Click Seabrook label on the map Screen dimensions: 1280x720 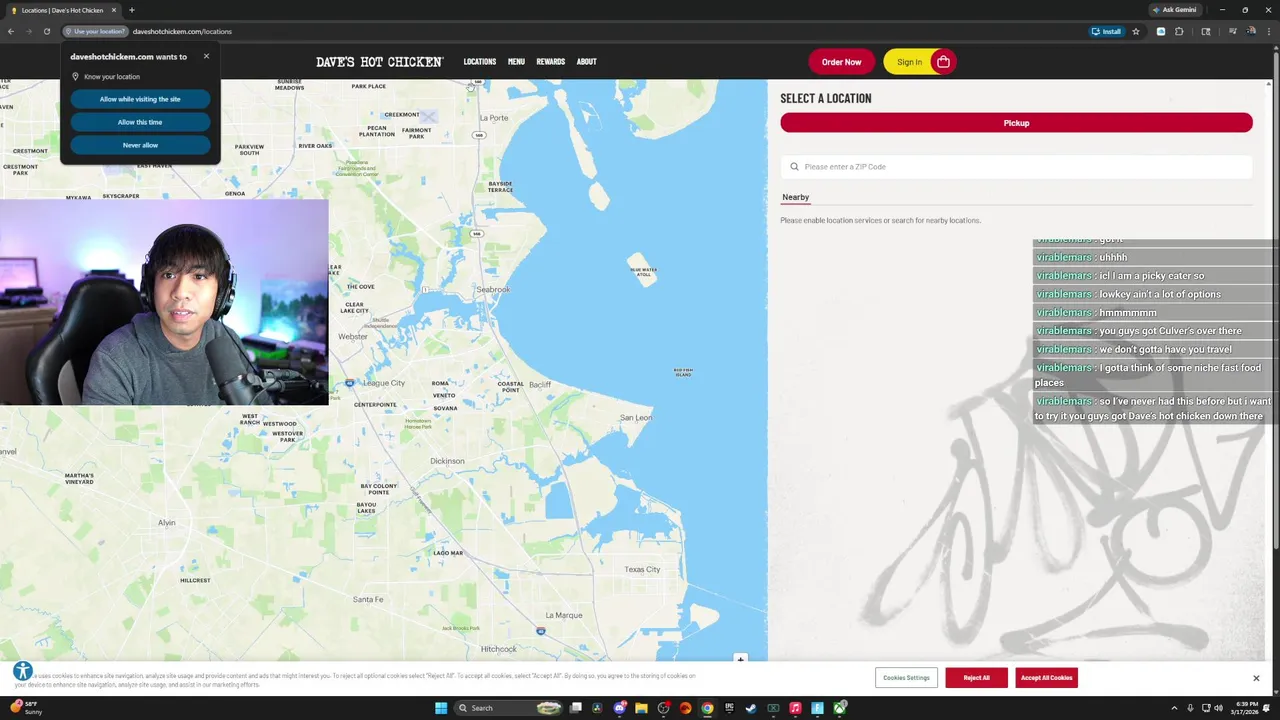492,289
